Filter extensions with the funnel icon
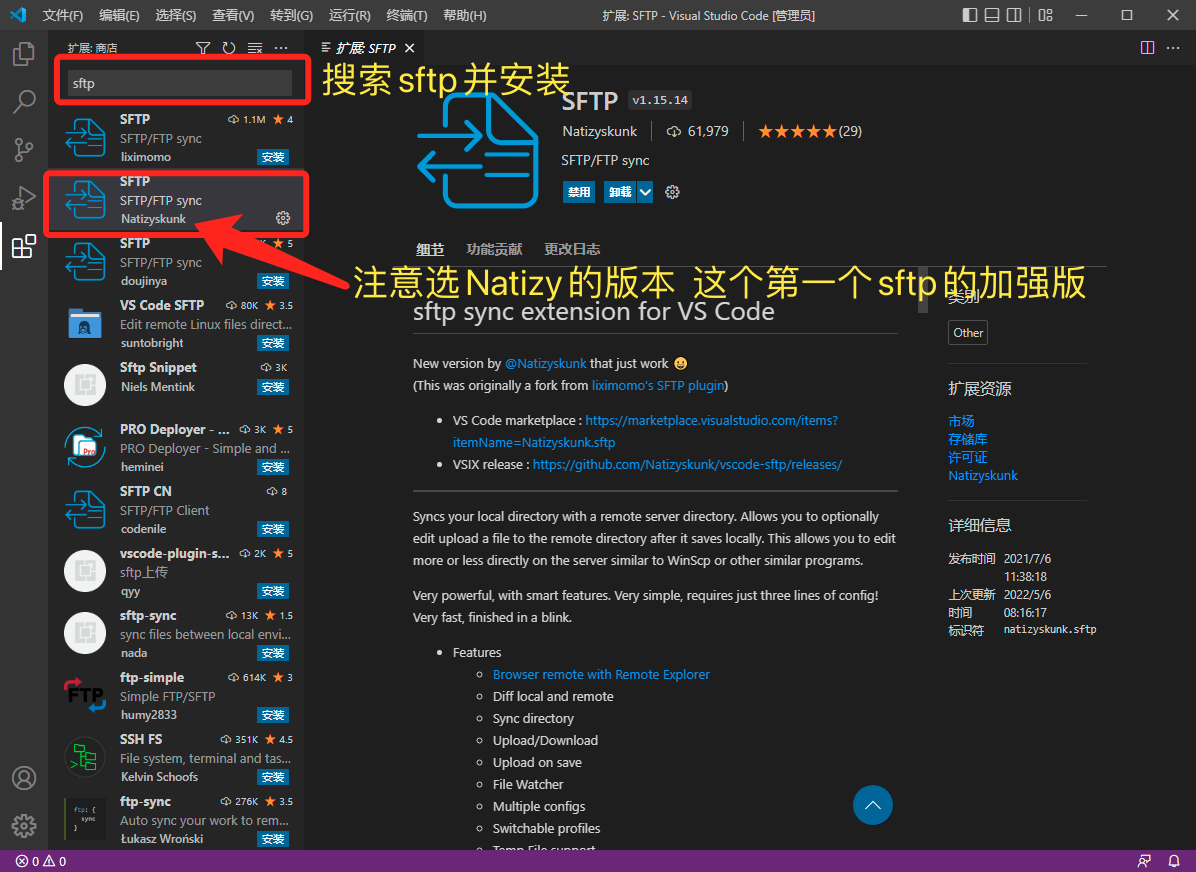This screenshot has height=872, width=1196. (203, 48)
